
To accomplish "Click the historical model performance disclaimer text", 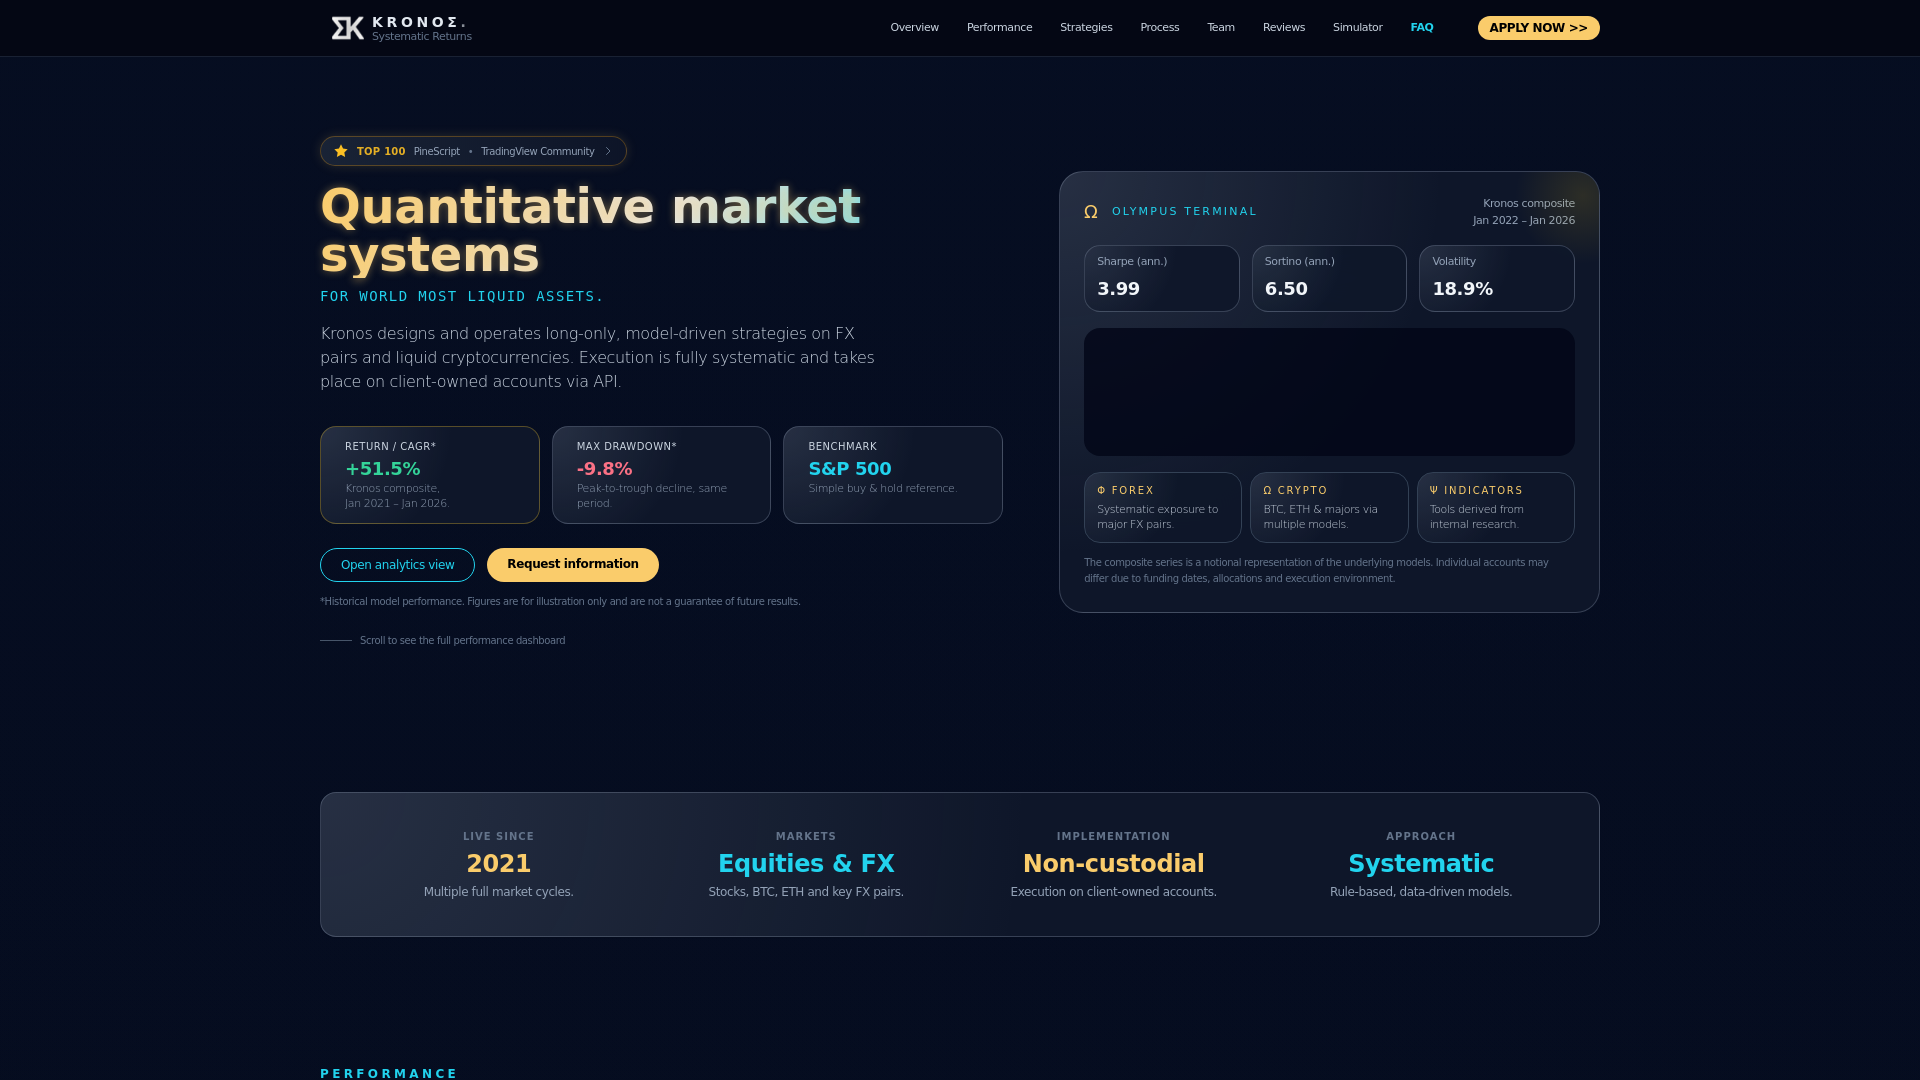I will pos(560,602).
